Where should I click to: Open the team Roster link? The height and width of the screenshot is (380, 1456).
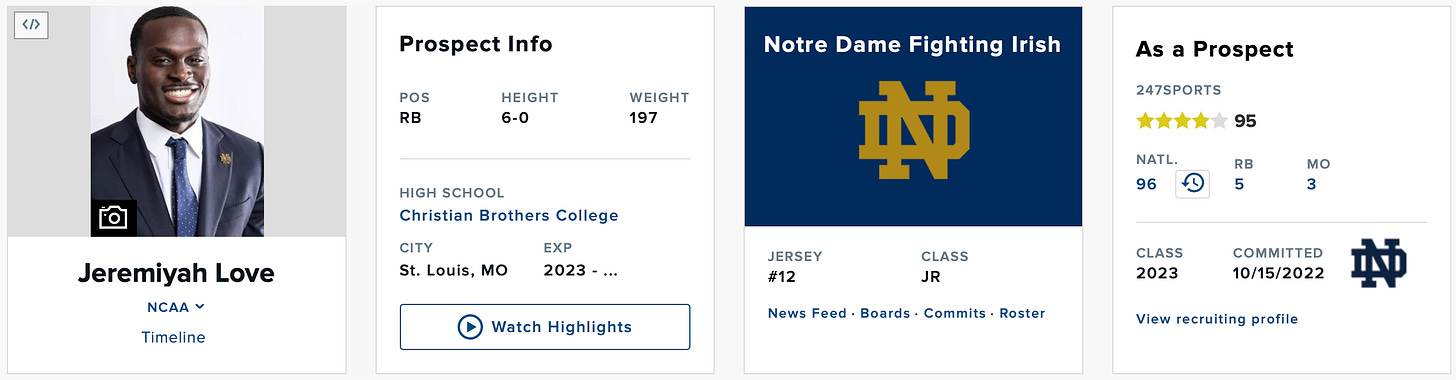click(x=1022, y=313)
